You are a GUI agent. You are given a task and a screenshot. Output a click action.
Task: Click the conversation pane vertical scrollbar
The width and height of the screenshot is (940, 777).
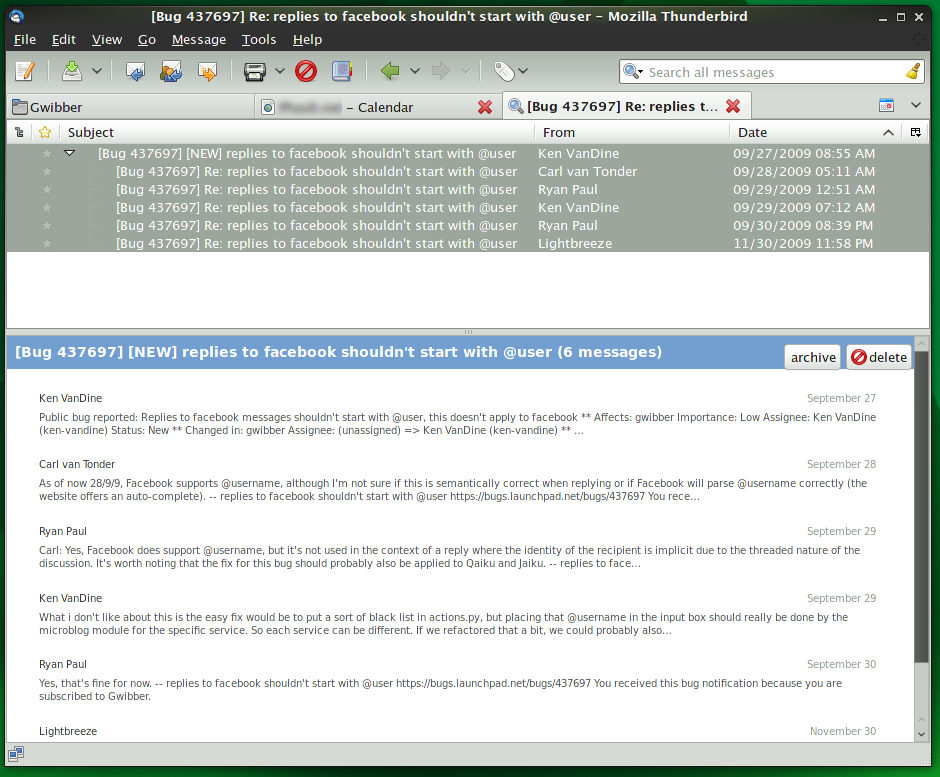tap(921, 507)
